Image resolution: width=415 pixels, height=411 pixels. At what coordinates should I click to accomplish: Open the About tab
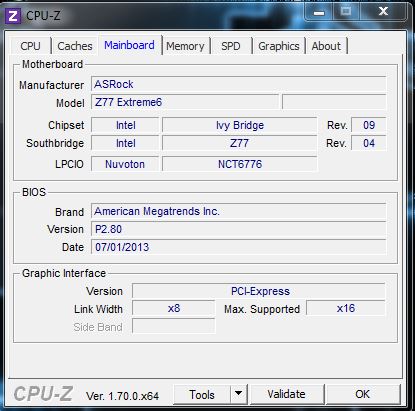coord(326,46)
